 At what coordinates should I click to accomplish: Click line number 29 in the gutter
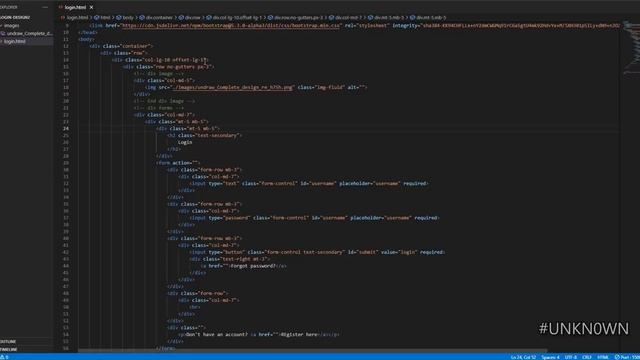pos(66,163)
